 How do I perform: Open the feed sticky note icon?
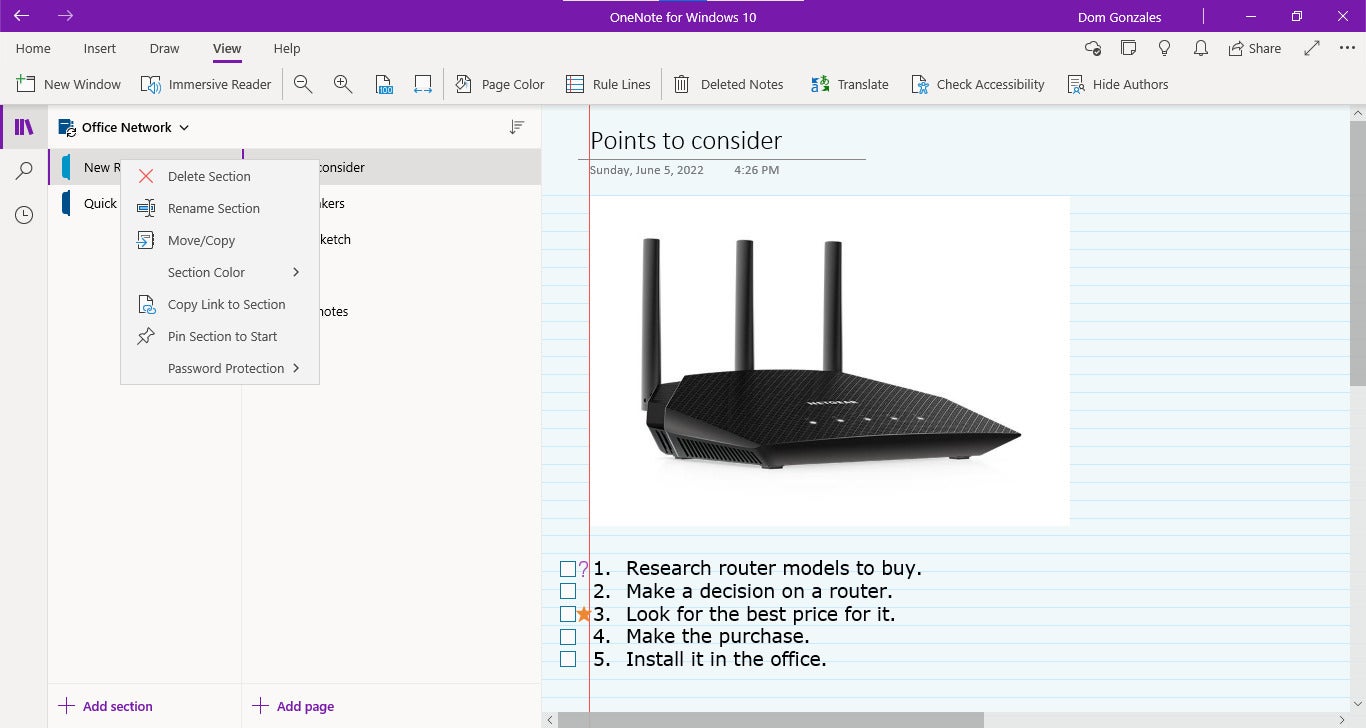pyautogui.click(x=1129, y=48)
